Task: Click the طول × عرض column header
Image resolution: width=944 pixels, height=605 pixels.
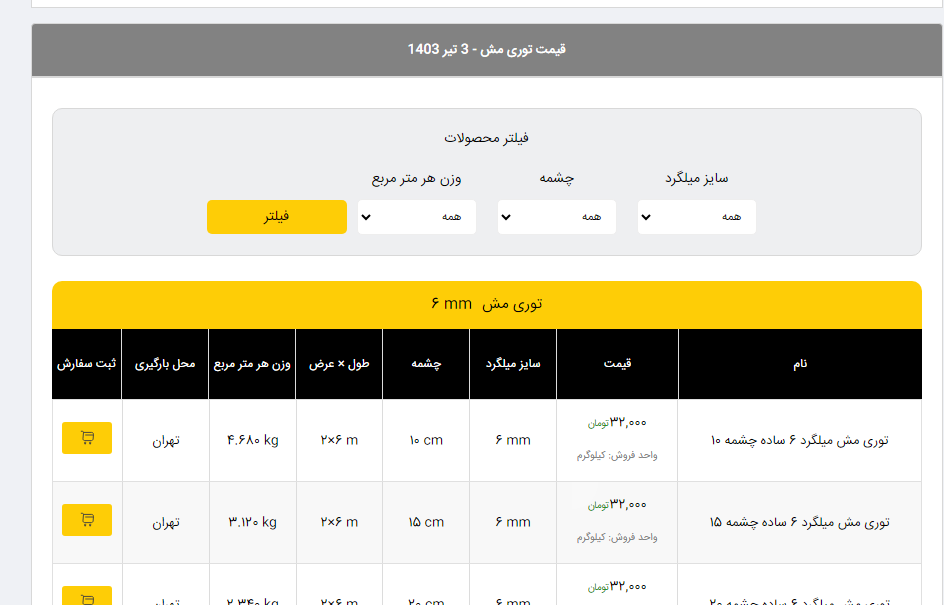Action: (x=339, y=364)
